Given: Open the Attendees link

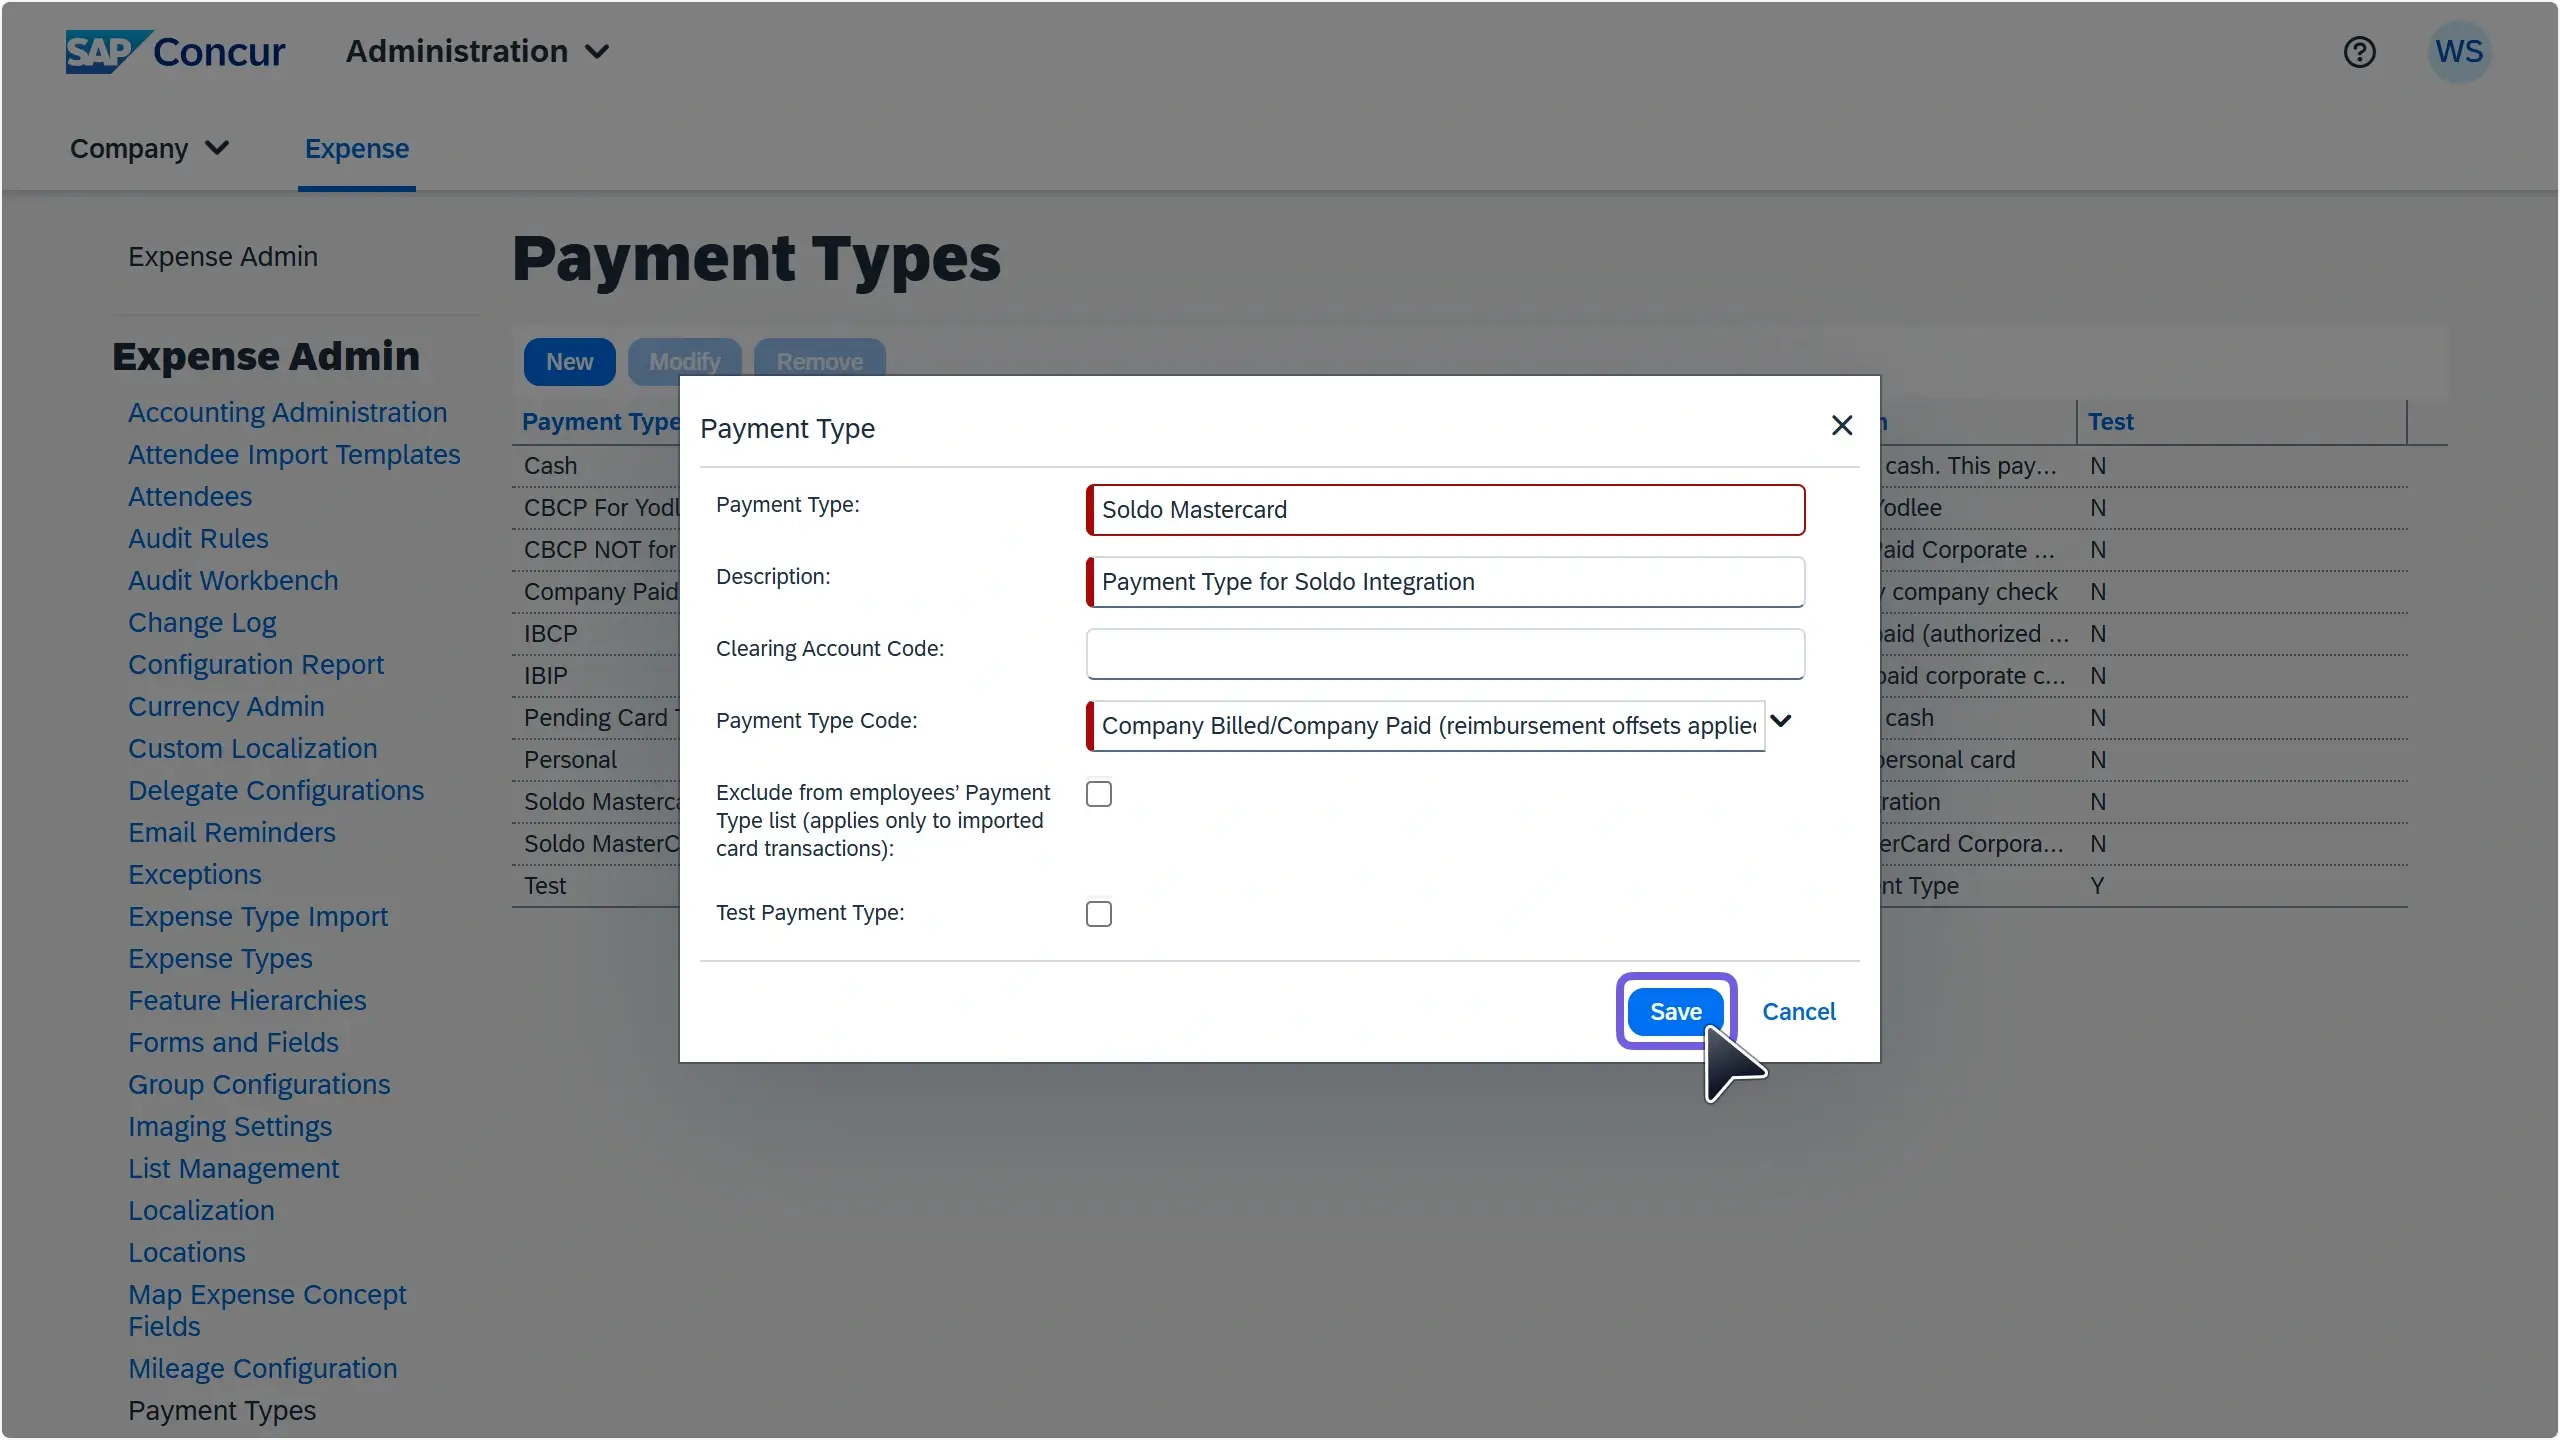Looking at the screenshot, I should click(190, 496).
